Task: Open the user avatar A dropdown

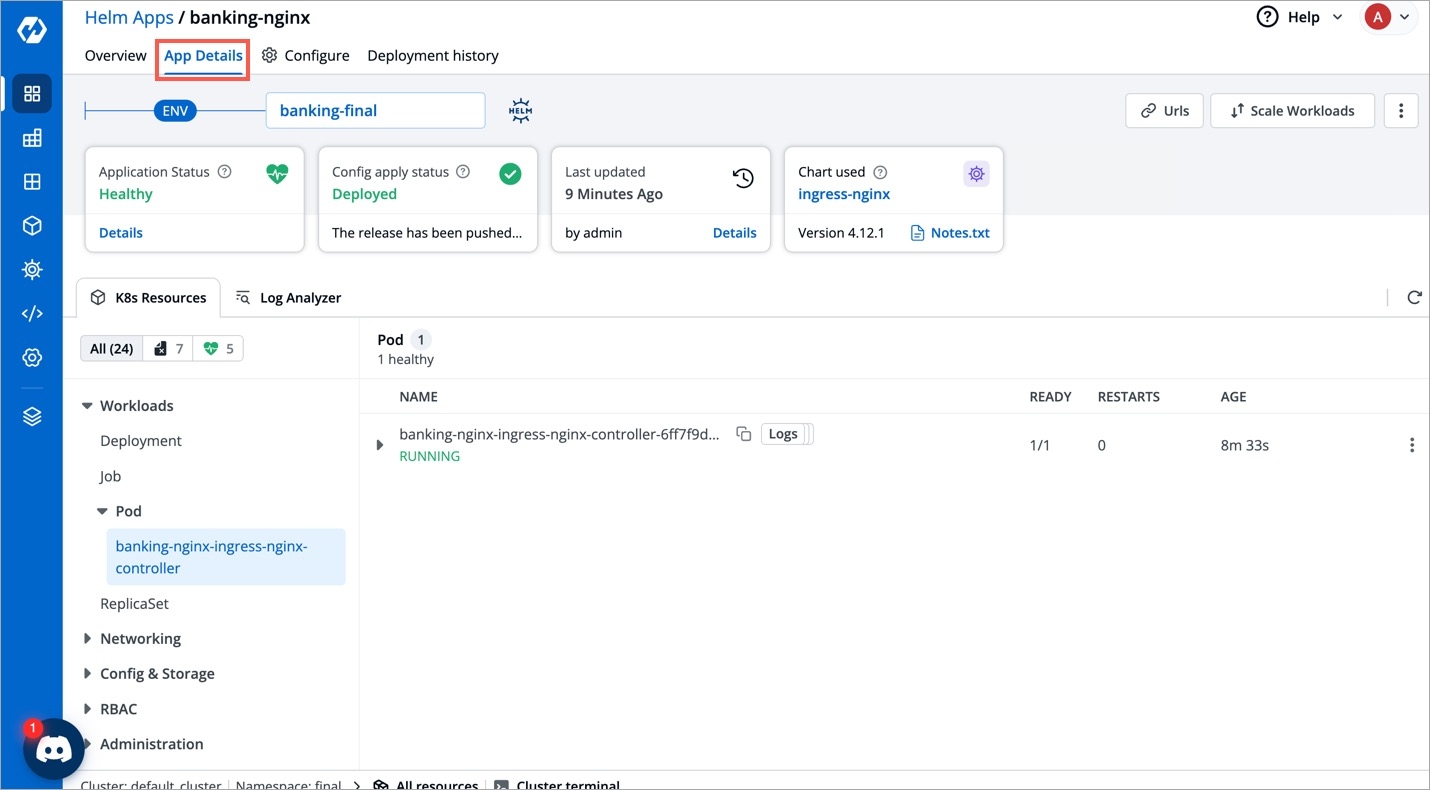Action: pos(1388,17)
